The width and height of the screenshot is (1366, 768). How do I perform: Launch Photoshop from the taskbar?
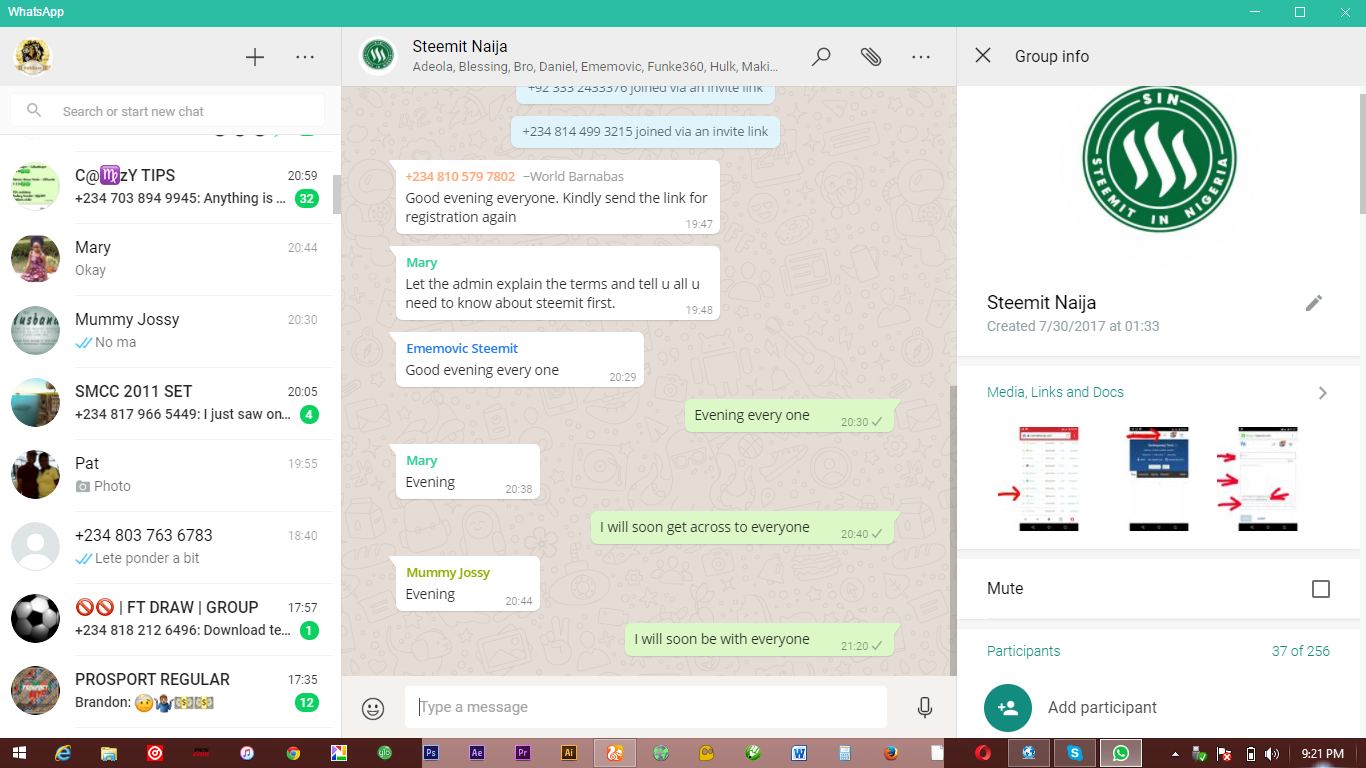432,752
